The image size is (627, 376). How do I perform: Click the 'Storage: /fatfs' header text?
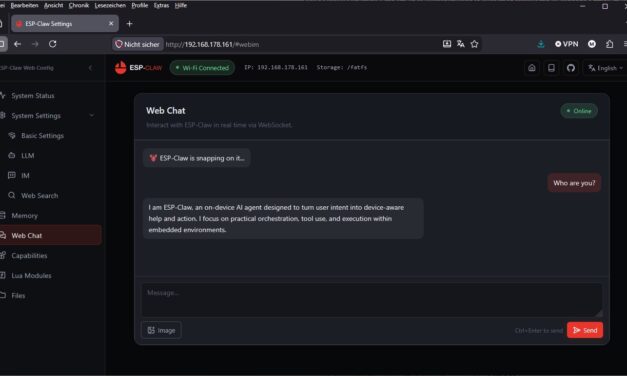341,68
